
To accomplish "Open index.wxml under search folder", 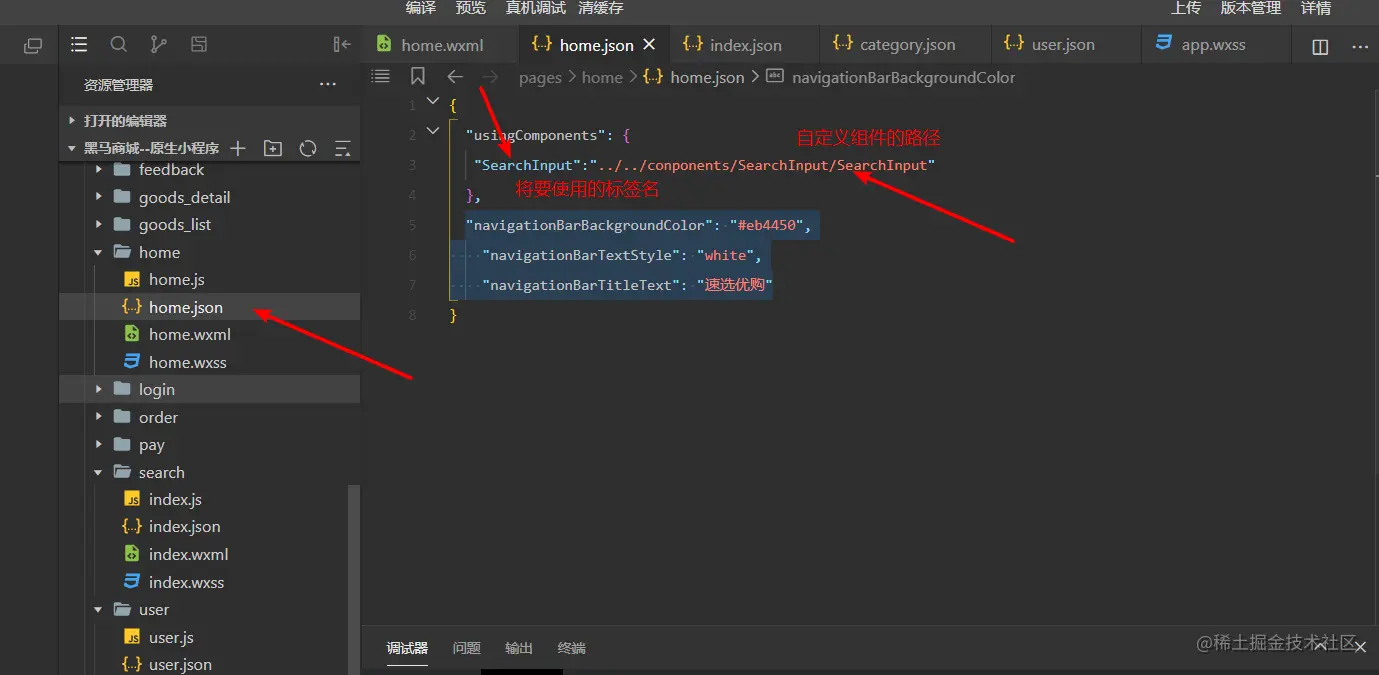I will click(x=209, y=554).
